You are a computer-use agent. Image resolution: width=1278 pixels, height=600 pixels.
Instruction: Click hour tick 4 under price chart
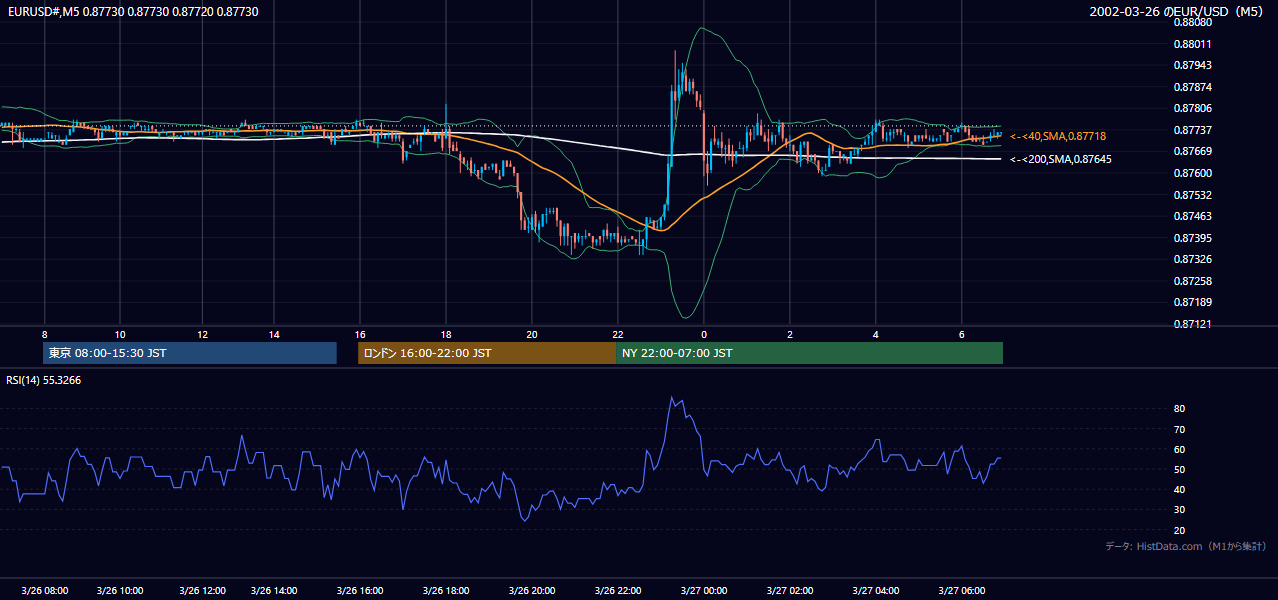pos(876,334)
